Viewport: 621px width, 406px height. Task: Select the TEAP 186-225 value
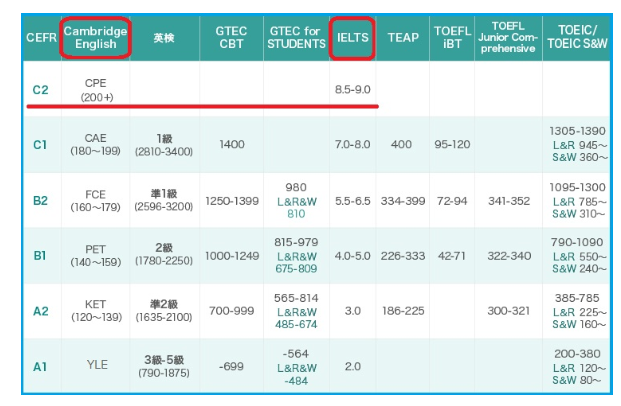(x=403, y=311)
